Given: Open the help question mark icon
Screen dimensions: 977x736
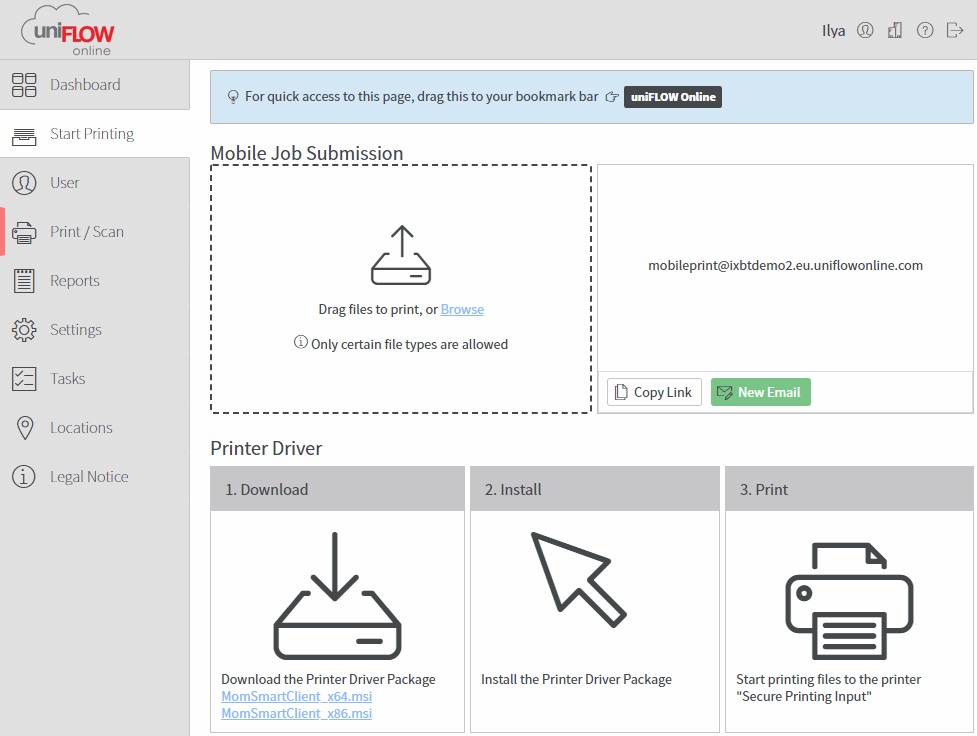Looking at the screenshot, I should click(x=925, y=30).
